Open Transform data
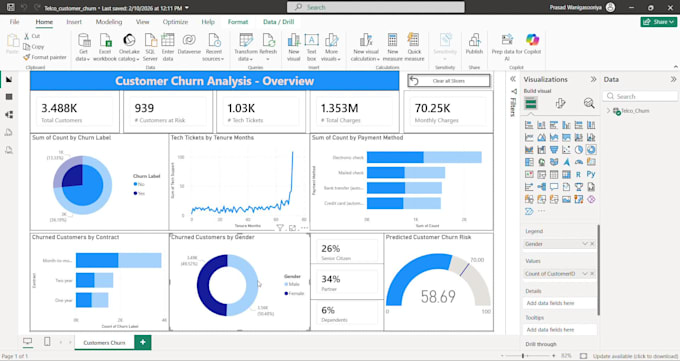Viewport: 680px width, 361px height. tap(246, 47)
